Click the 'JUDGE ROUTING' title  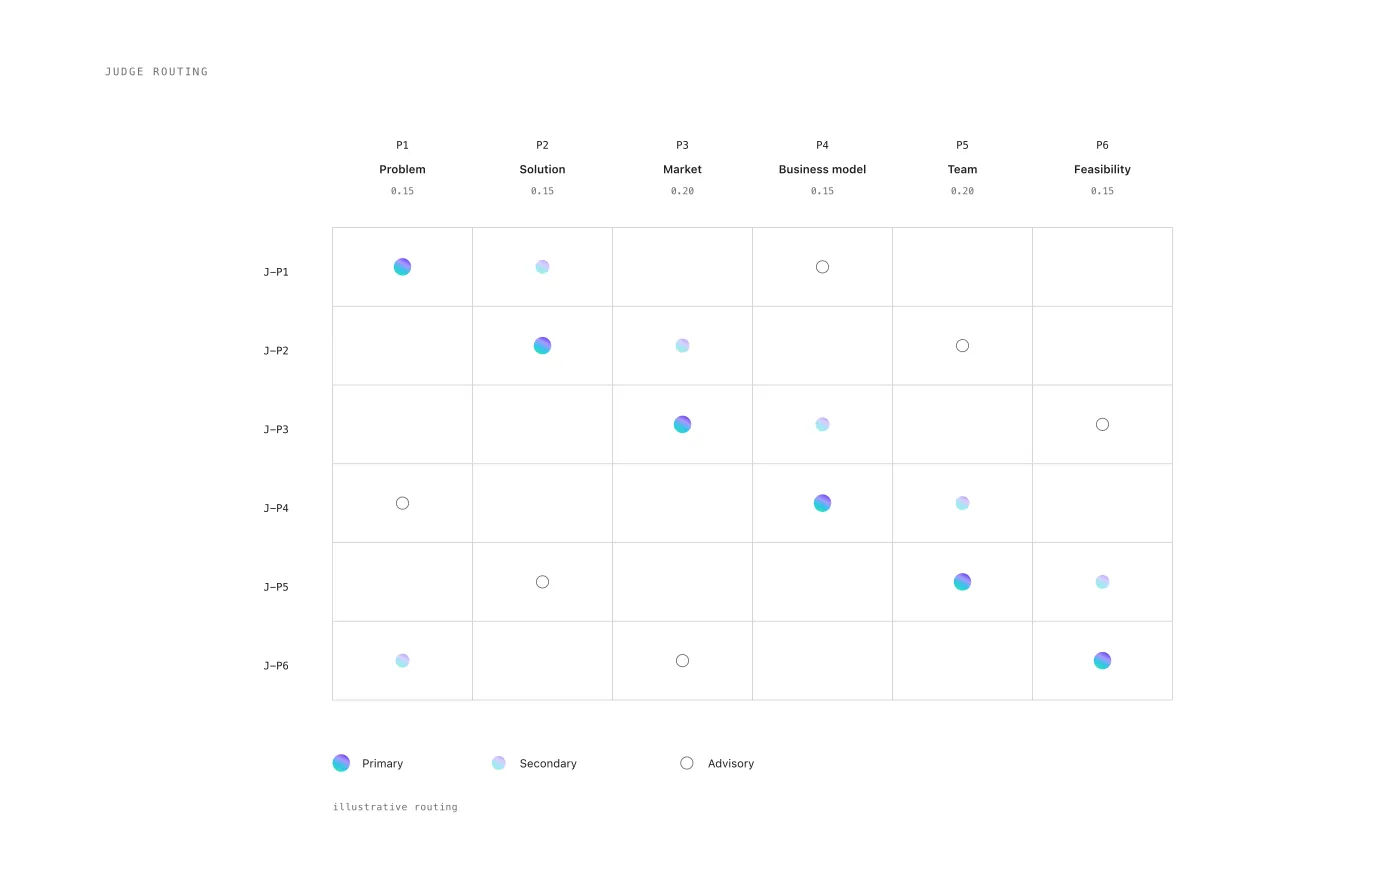click(157, 72)
